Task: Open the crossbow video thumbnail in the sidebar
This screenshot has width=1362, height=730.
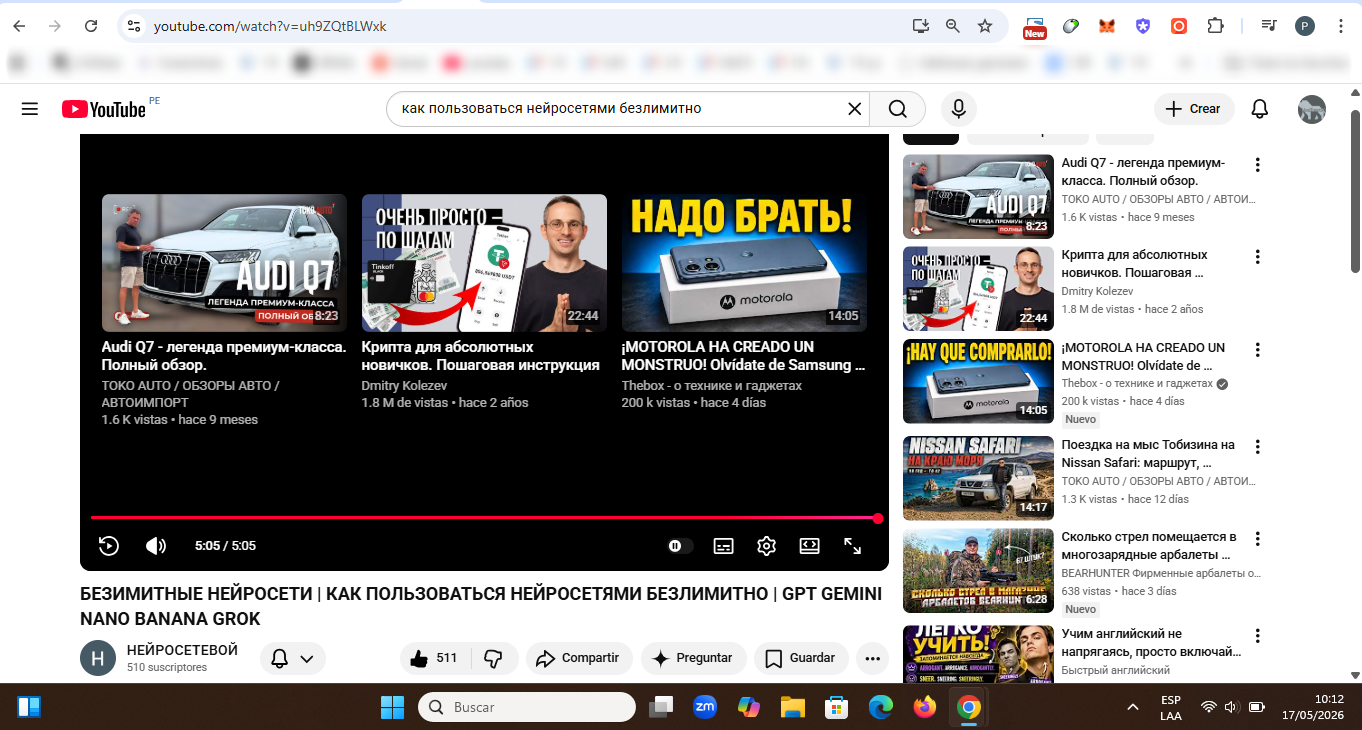Action: (978, 571)
